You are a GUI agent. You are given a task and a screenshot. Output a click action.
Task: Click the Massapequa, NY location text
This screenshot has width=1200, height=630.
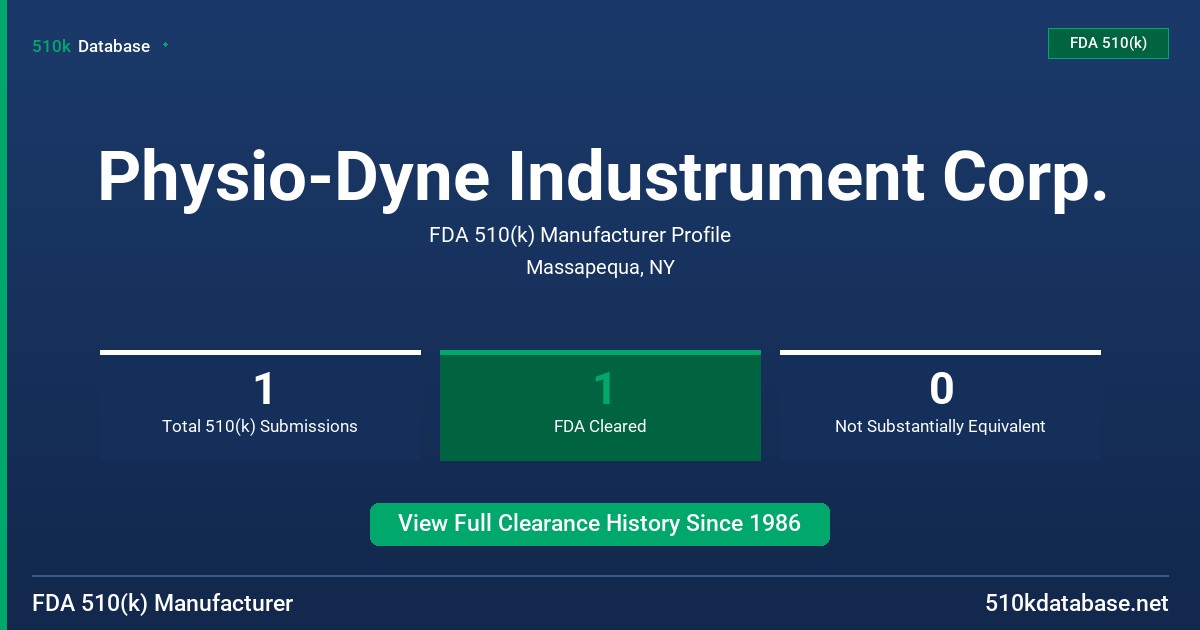[x=600, y=268]
